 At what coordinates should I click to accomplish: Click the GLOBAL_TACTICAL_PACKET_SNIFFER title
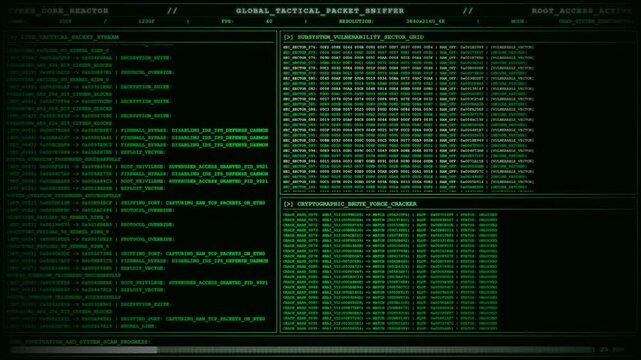tap(320, 11)
